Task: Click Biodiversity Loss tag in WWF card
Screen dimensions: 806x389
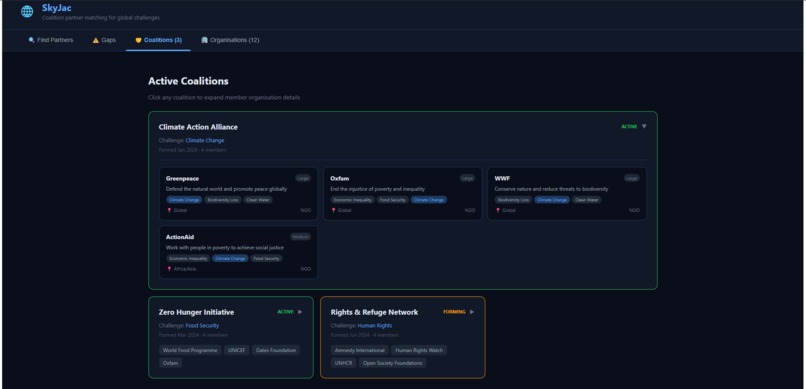Action: (x=514, y=200)
